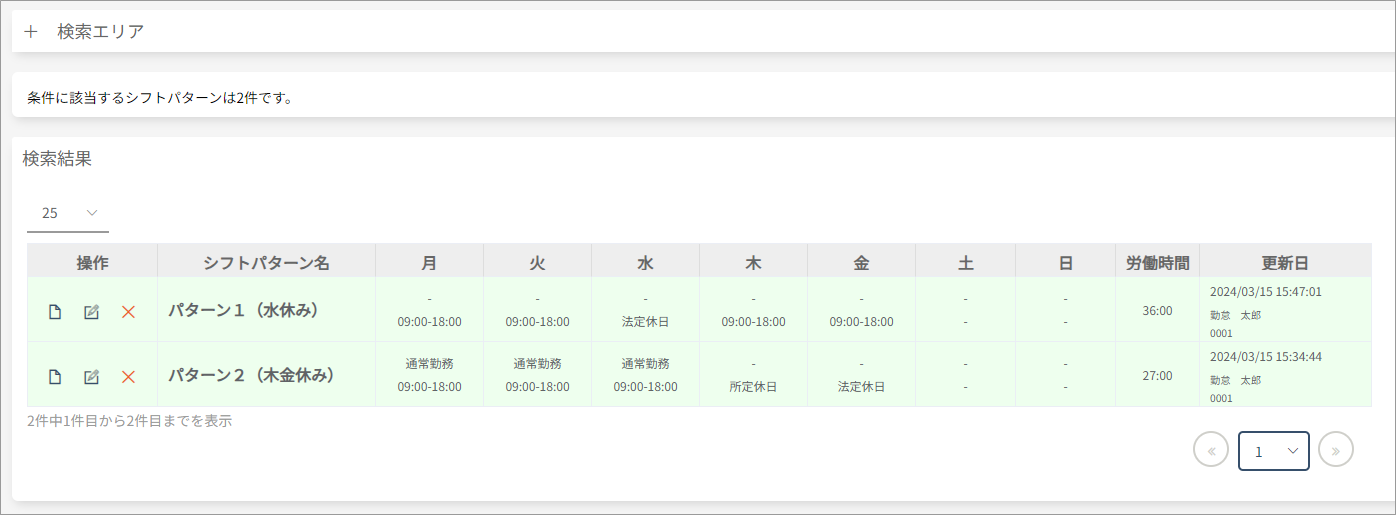Click the 月 column header
Viewport: 1396px width, 515px height.
429,263
